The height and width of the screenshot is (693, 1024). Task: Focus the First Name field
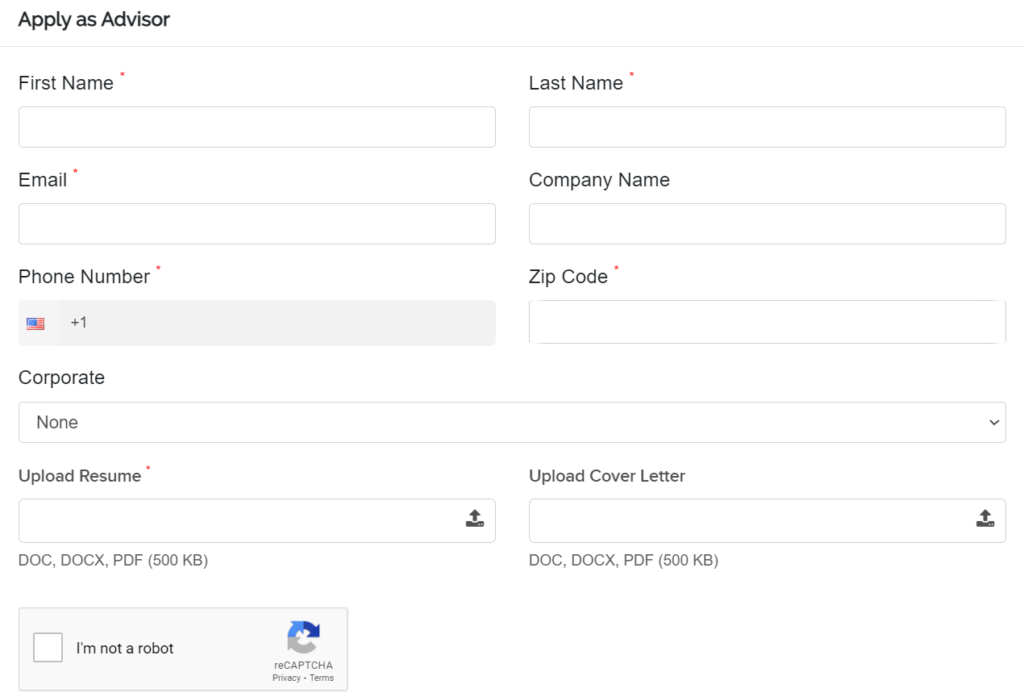(257, 127)
